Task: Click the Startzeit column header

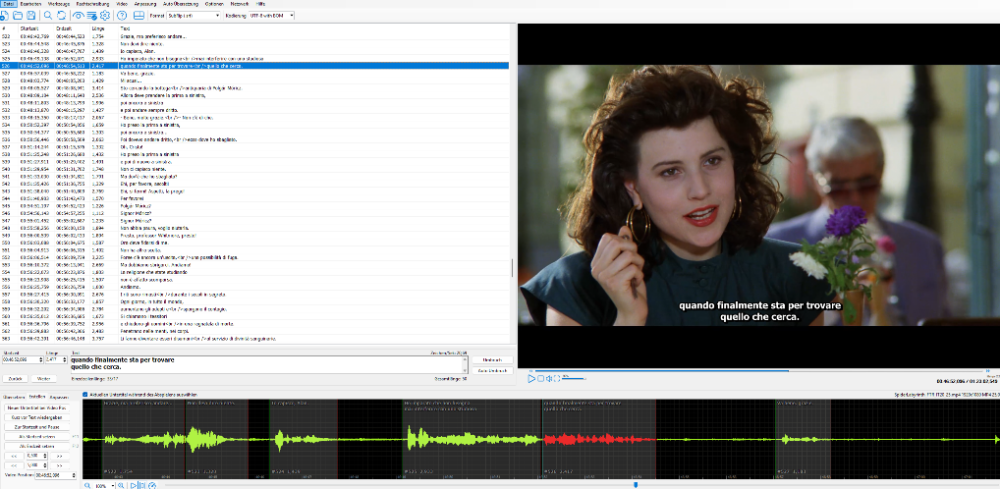Action: pos(29,29)
